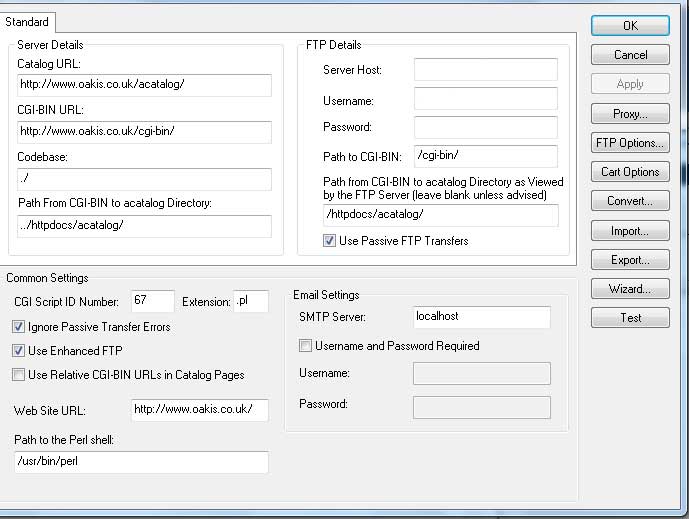
Task: Run the network Test
Action: click(x=629, y=318)
